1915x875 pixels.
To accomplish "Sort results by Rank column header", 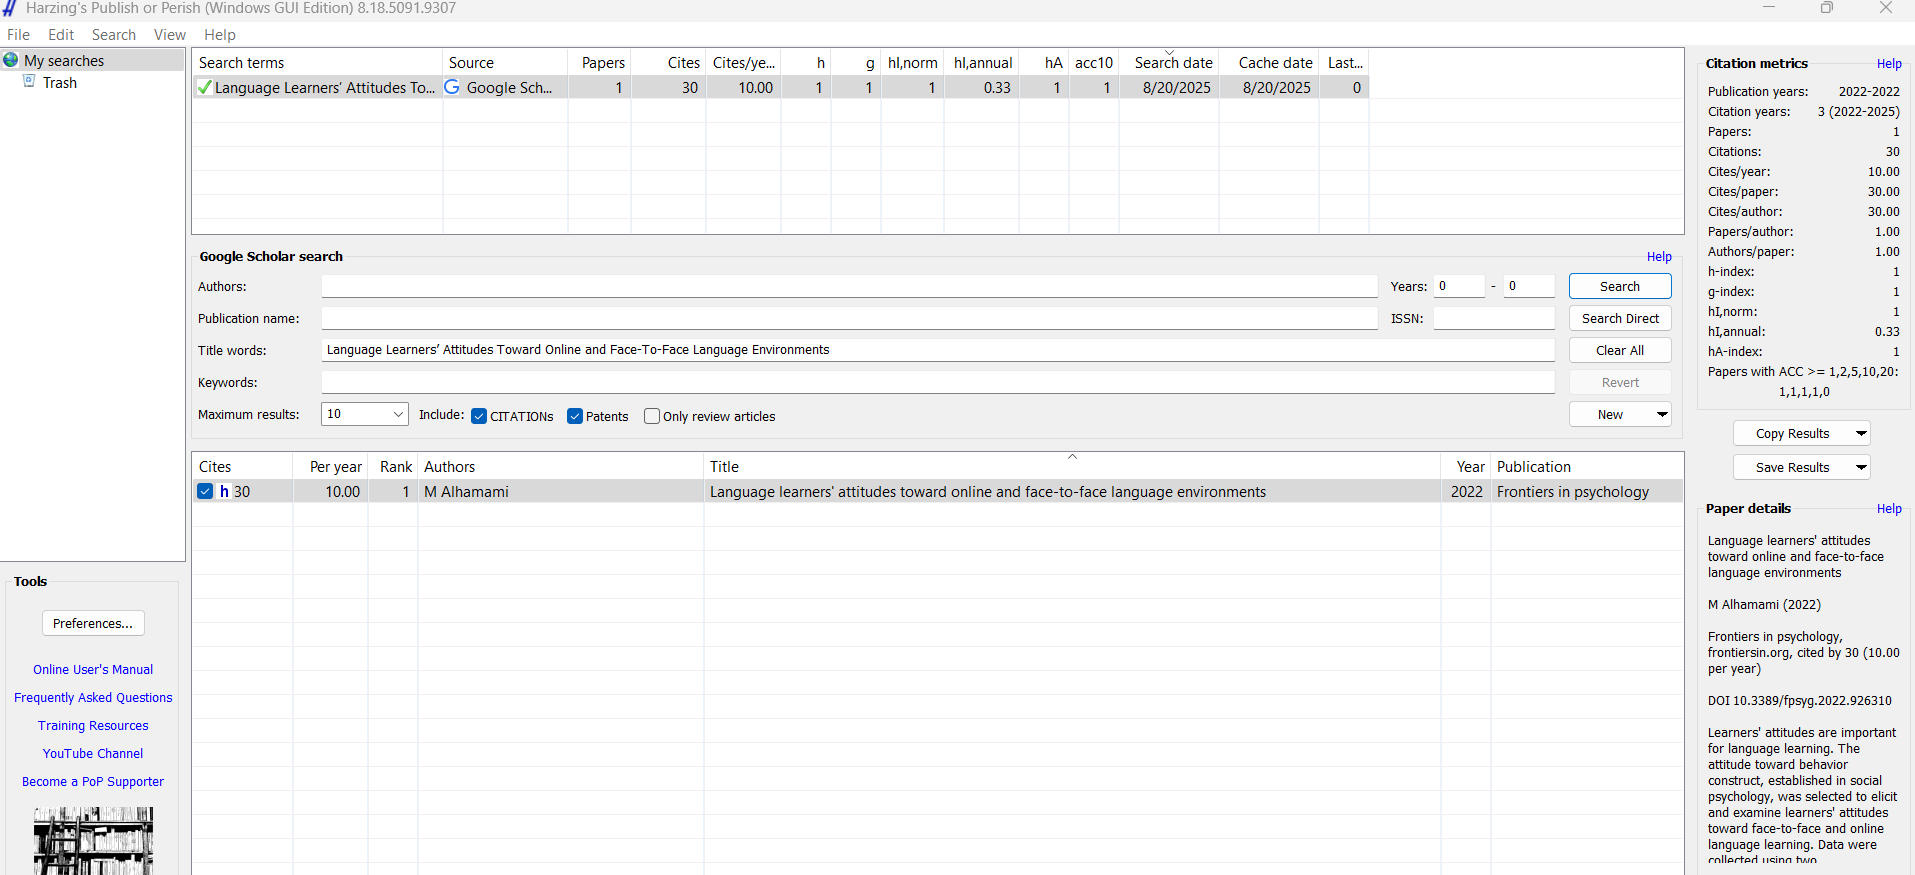I will click(x=393, y=466).
